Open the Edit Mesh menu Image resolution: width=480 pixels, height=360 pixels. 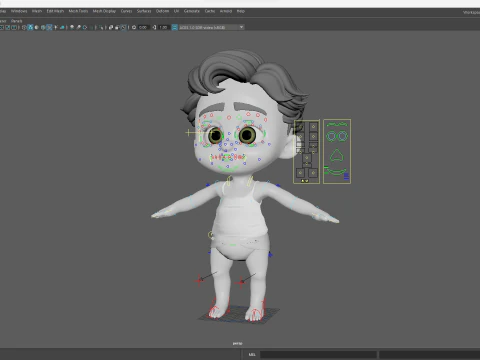(55, 11)
